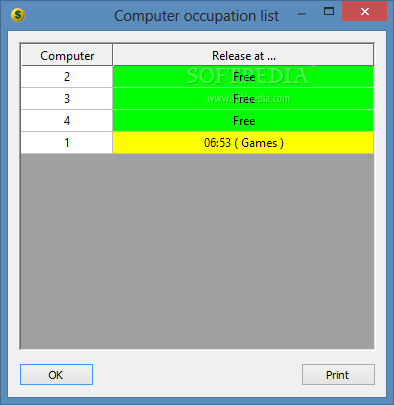The image size is (394, 405).
Task: Click the '06:53 ( Games )' cell
Action: 243,143
